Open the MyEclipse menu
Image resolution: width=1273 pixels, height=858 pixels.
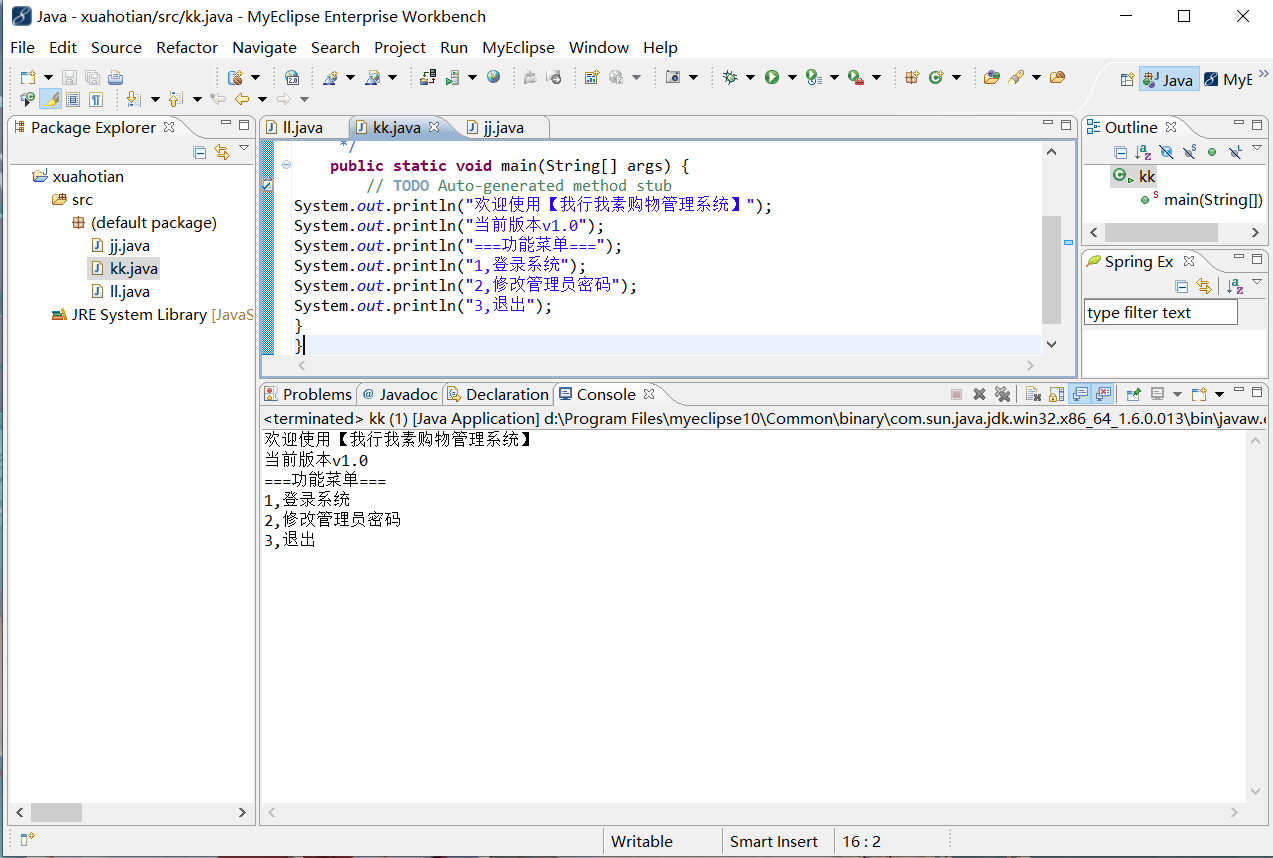pos(518,47)
